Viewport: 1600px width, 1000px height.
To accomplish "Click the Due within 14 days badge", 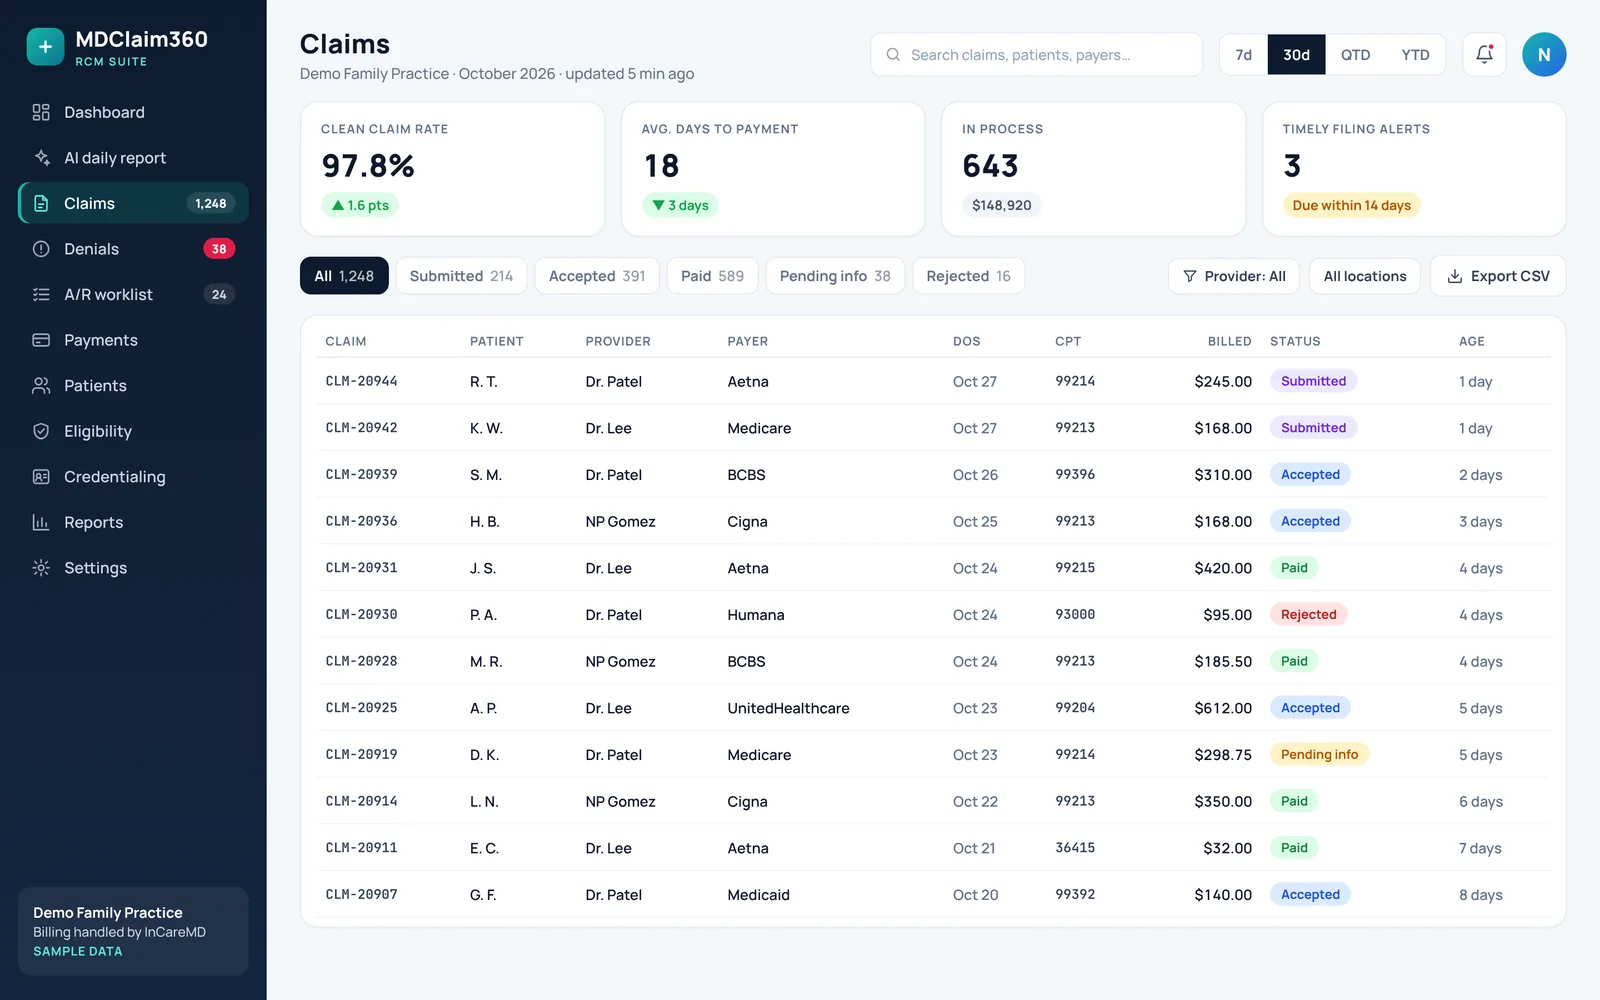I will coord(1352,205).
